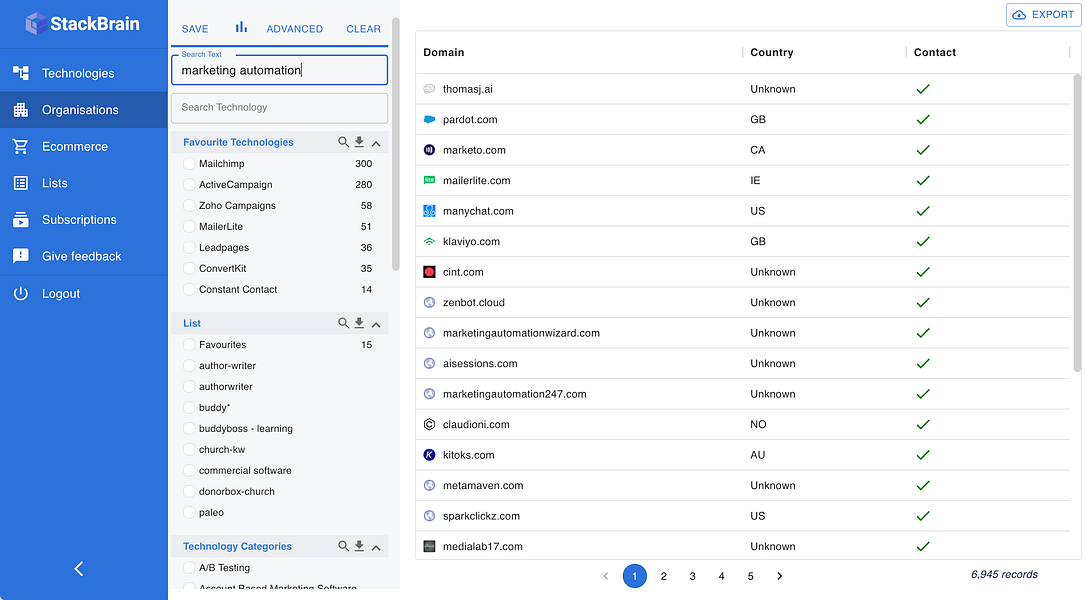
Task: Click download icon in List section
Action: [359, 323]
